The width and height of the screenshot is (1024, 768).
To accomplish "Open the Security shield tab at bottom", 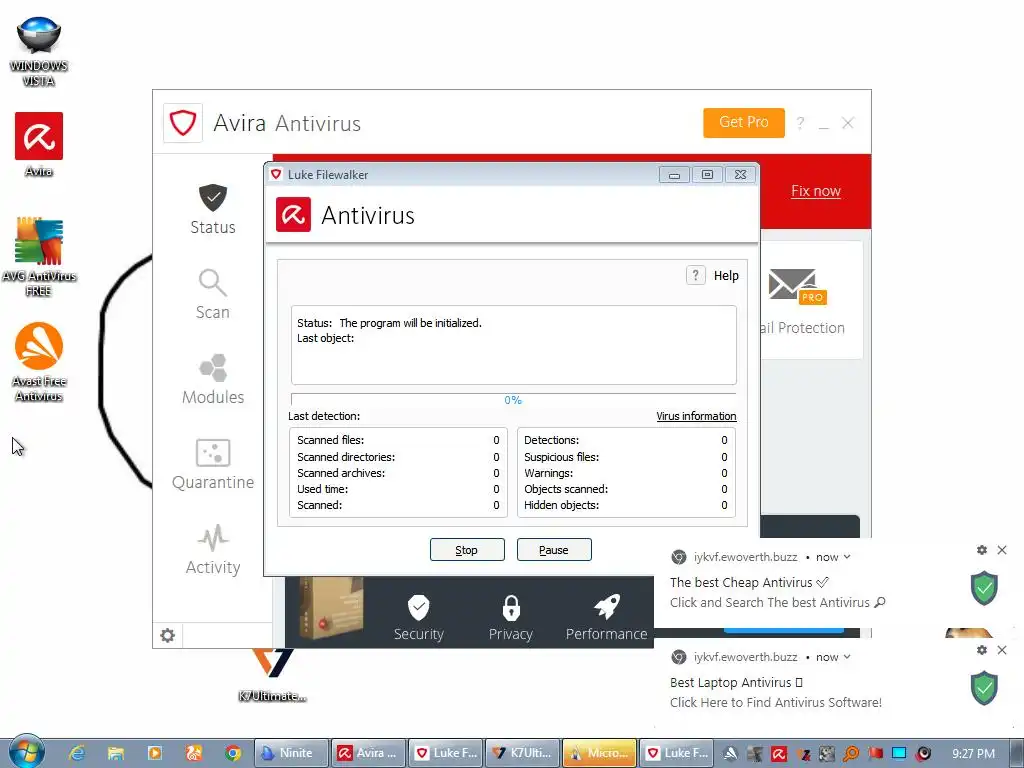I will (x=419, y=617).
